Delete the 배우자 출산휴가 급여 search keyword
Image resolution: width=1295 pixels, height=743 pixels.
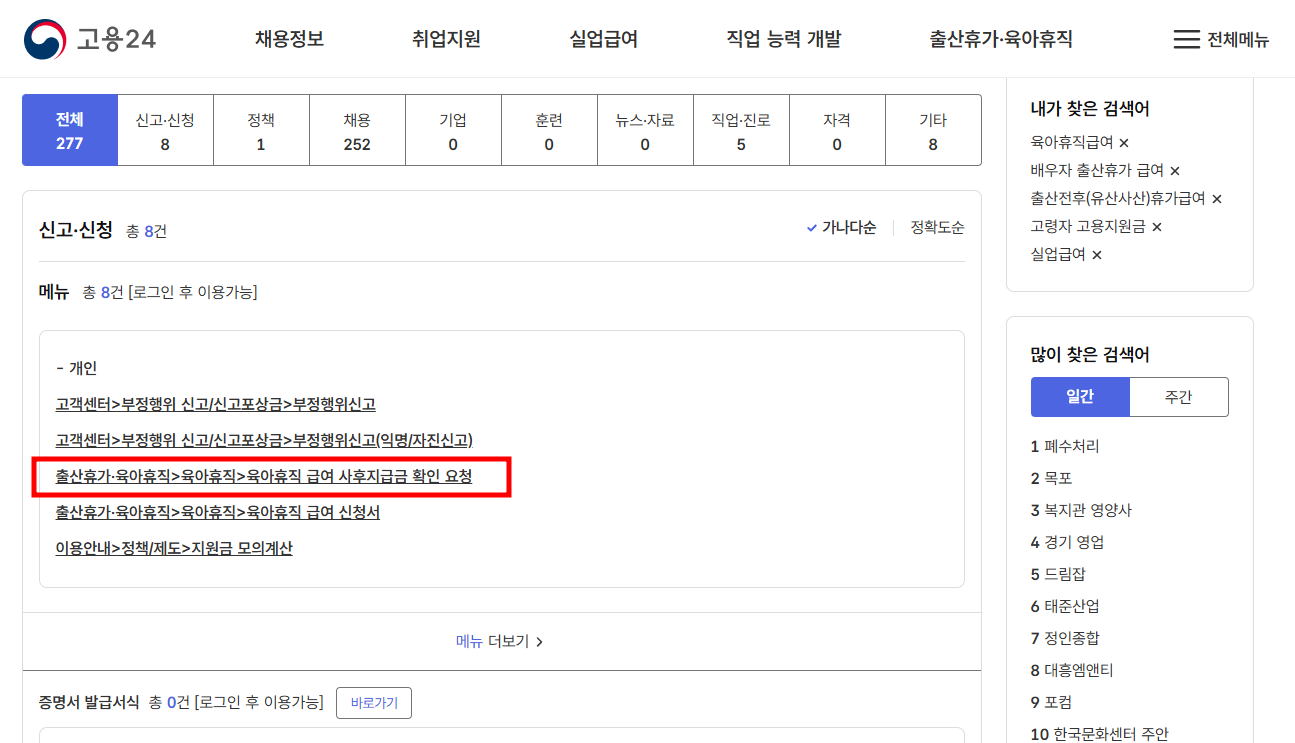1173,171
